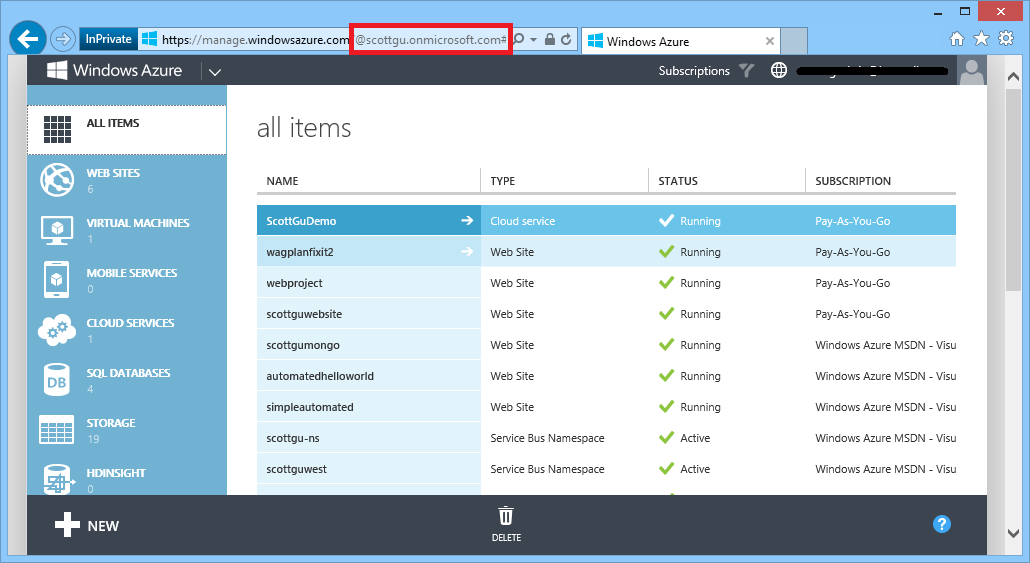Click the address bar search magnifier icon
The height and width of the screenshot is (563, 1030).
(518, 39)
